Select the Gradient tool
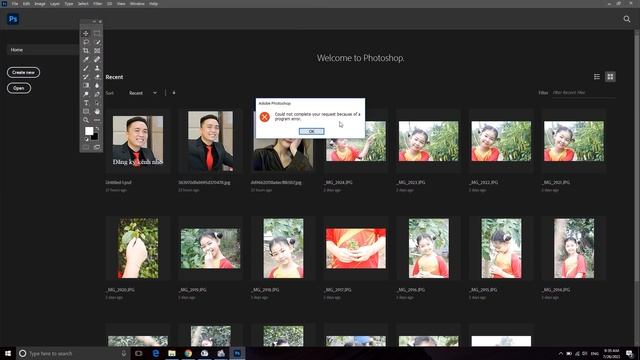This screenshot has height=360, width=640. coord(86,85)
